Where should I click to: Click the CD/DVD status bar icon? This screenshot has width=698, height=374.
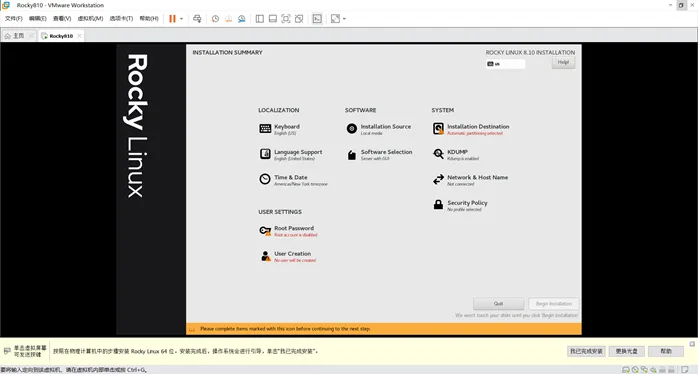pyautogui.click(x=635, y=370)
